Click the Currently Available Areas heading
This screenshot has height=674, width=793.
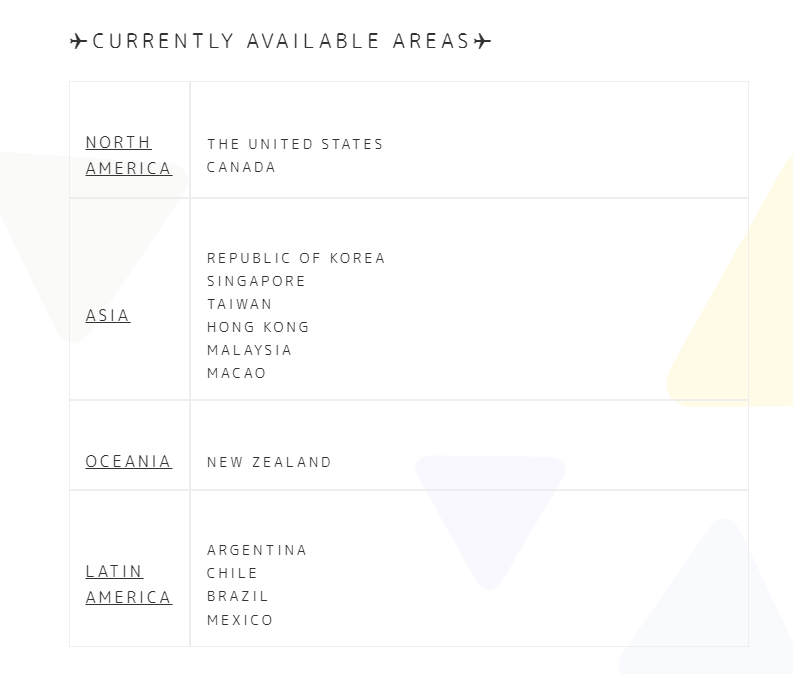point(281,41)
